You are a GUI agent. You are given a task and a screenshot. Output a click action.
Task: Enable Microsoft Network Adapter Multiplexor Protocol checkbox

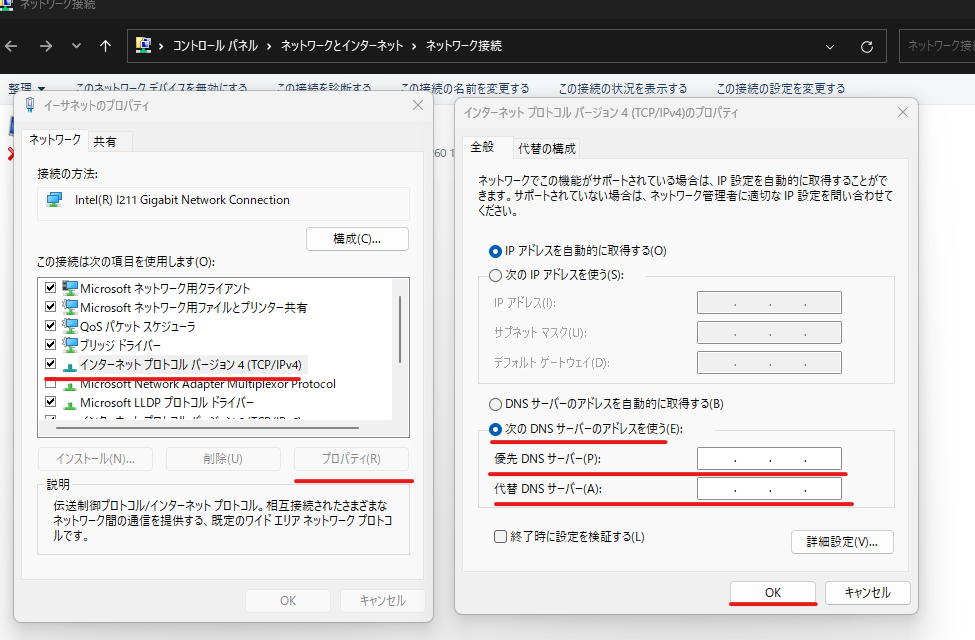point(50,383)
